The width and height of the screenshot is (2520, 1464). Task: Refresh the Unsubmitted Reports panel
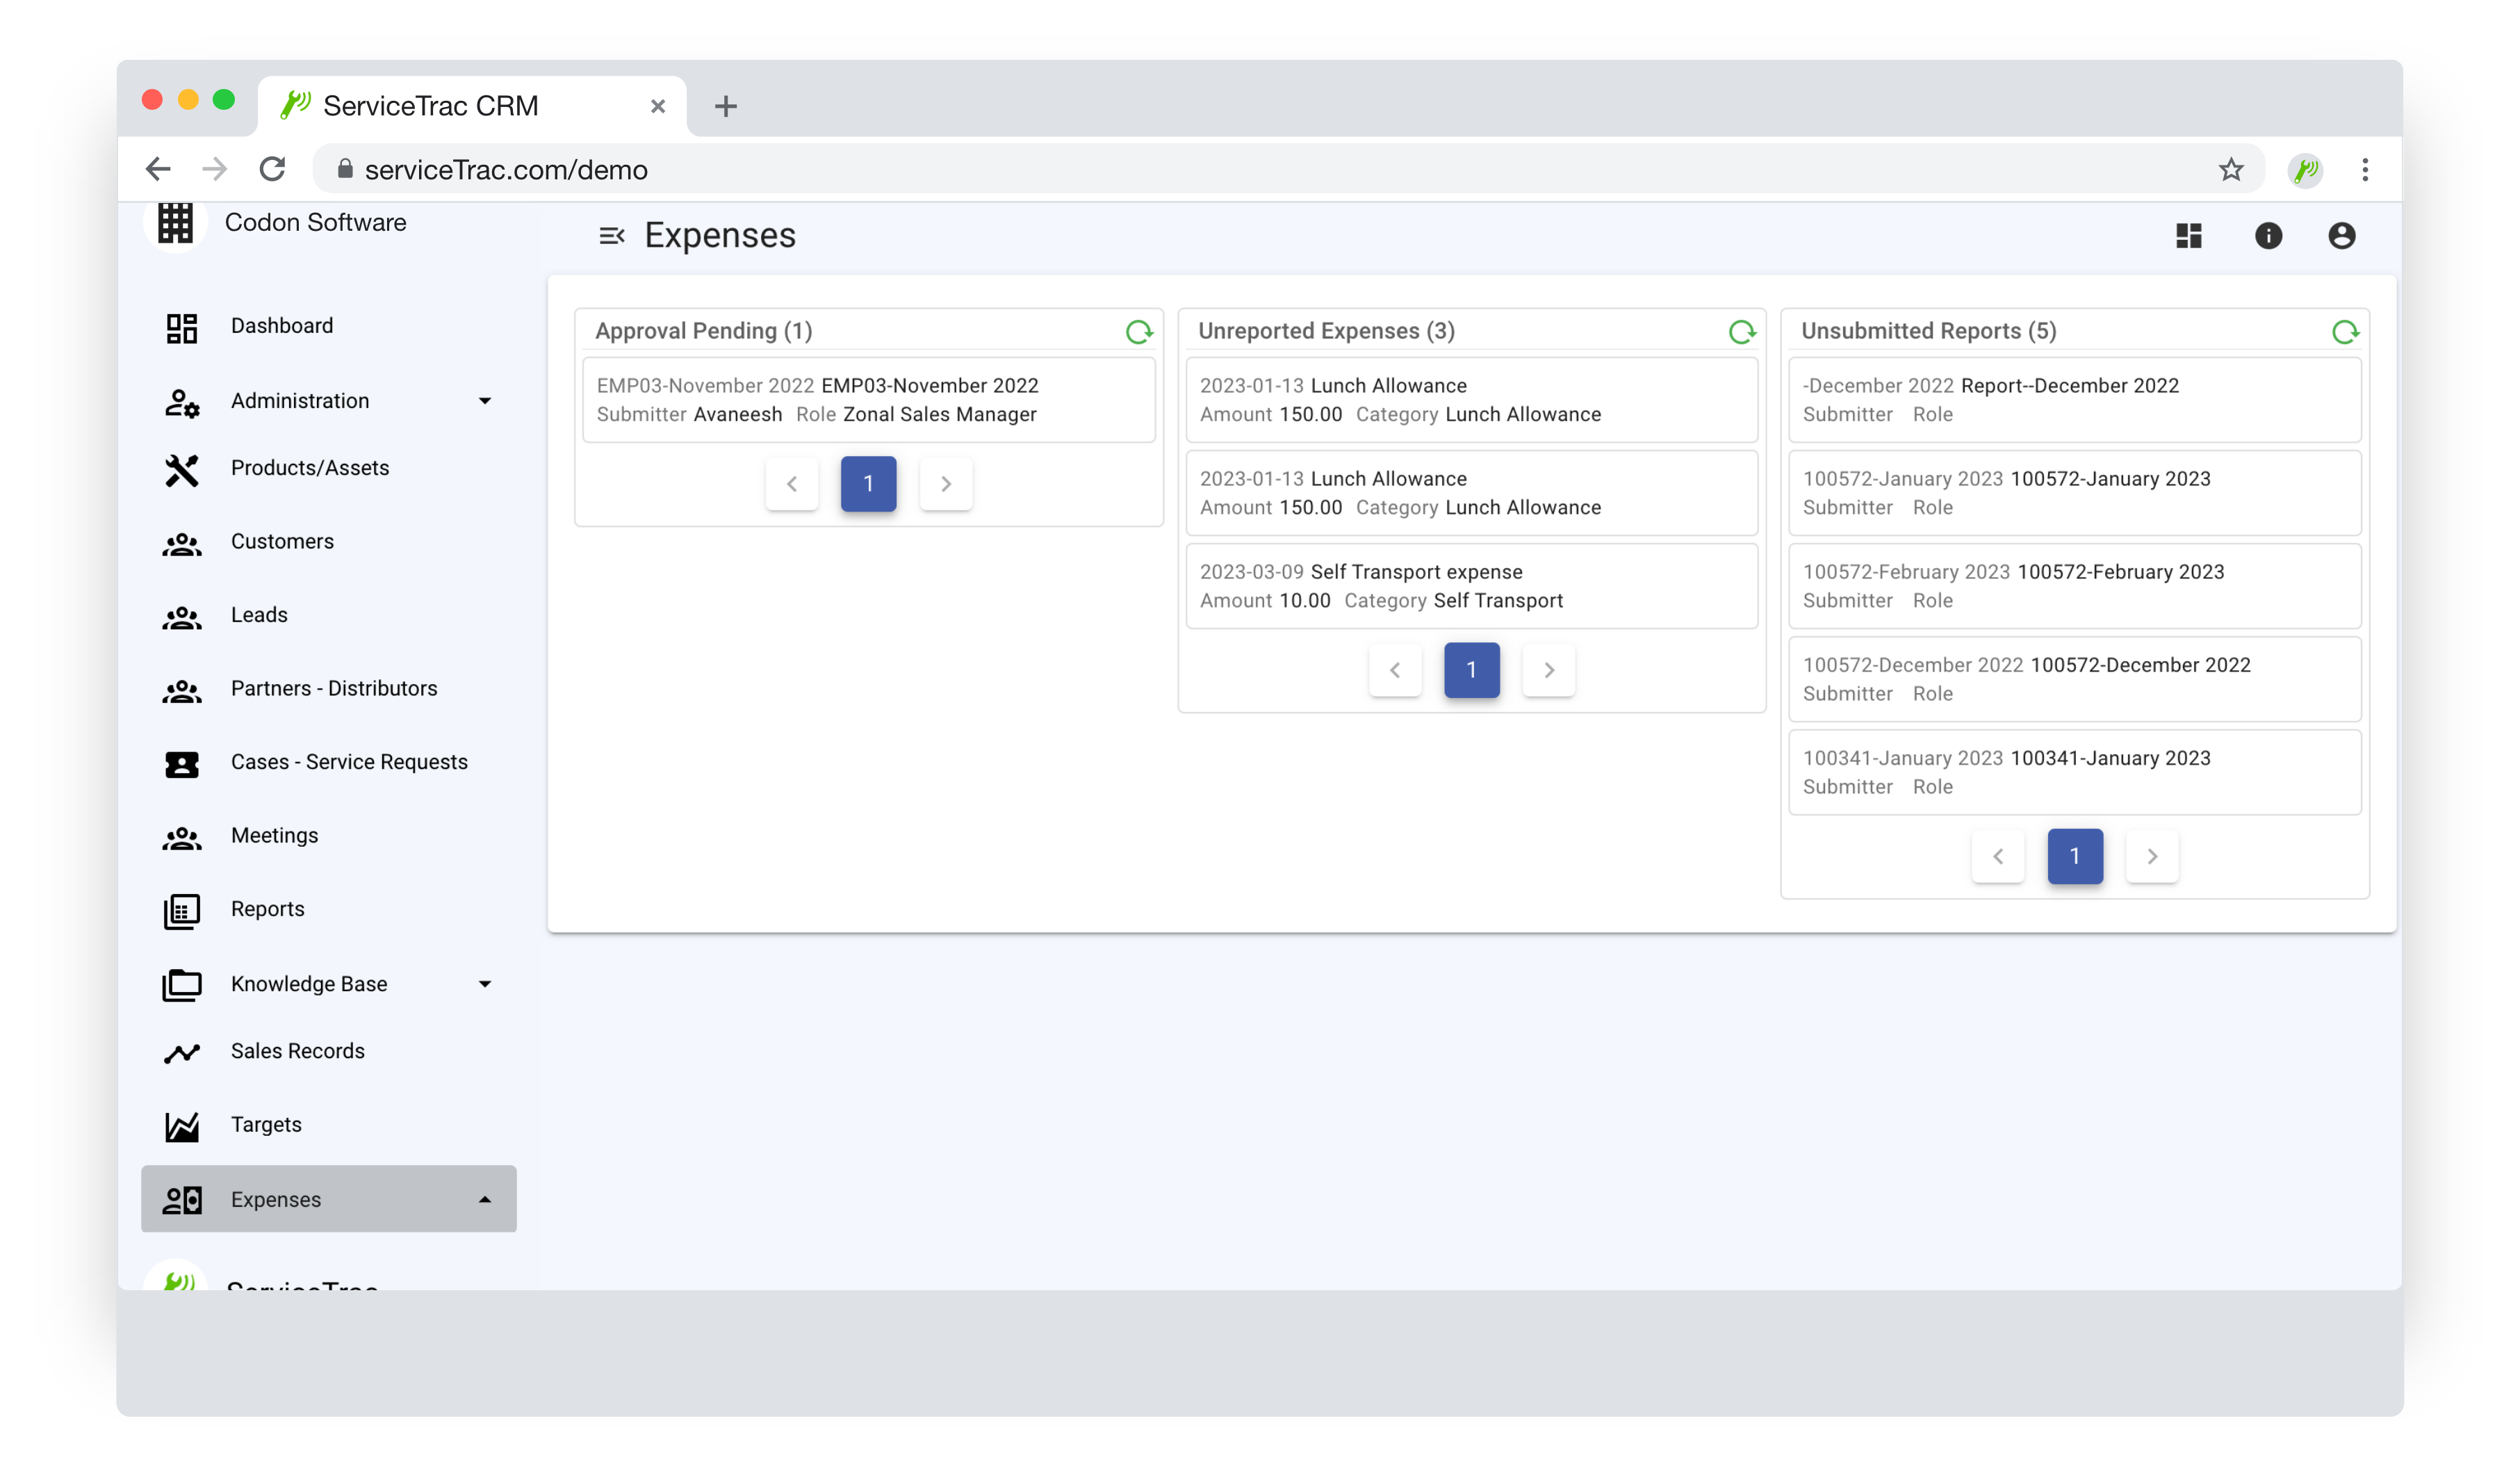point(2346,332)
